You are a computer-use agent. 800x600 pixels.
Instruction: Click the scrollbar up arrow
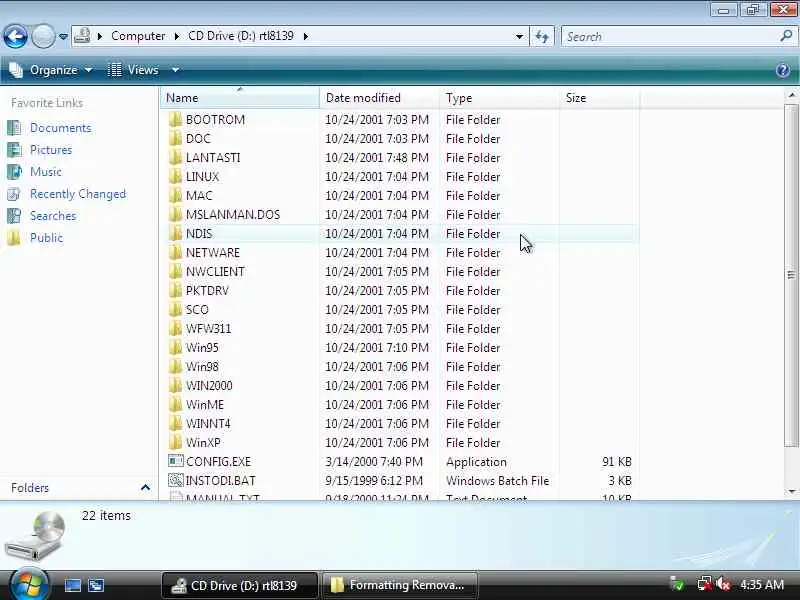[791, 95]
